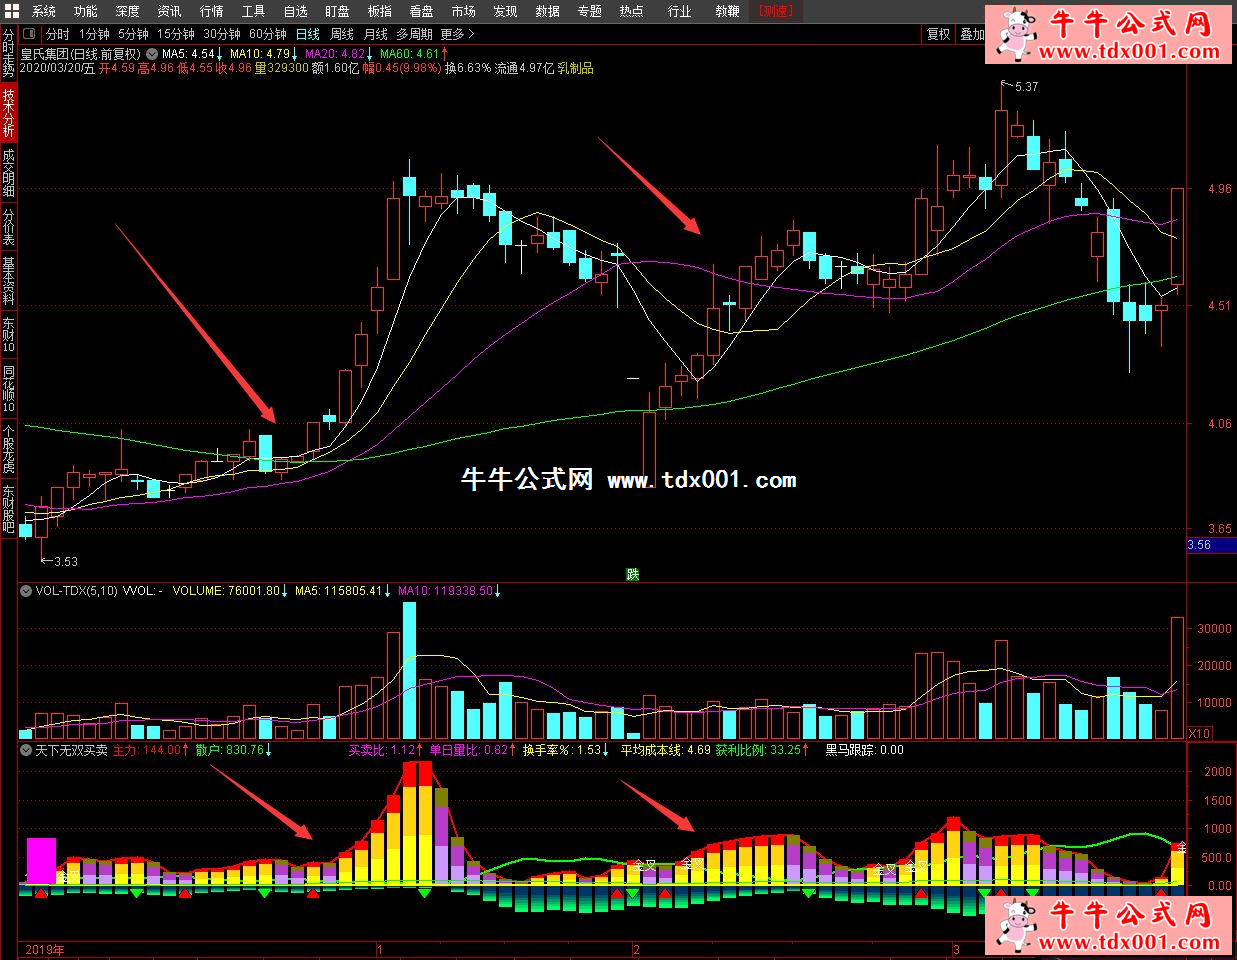
Task: Click the panel layout icon beside 分时
Action: coord(29,34)
